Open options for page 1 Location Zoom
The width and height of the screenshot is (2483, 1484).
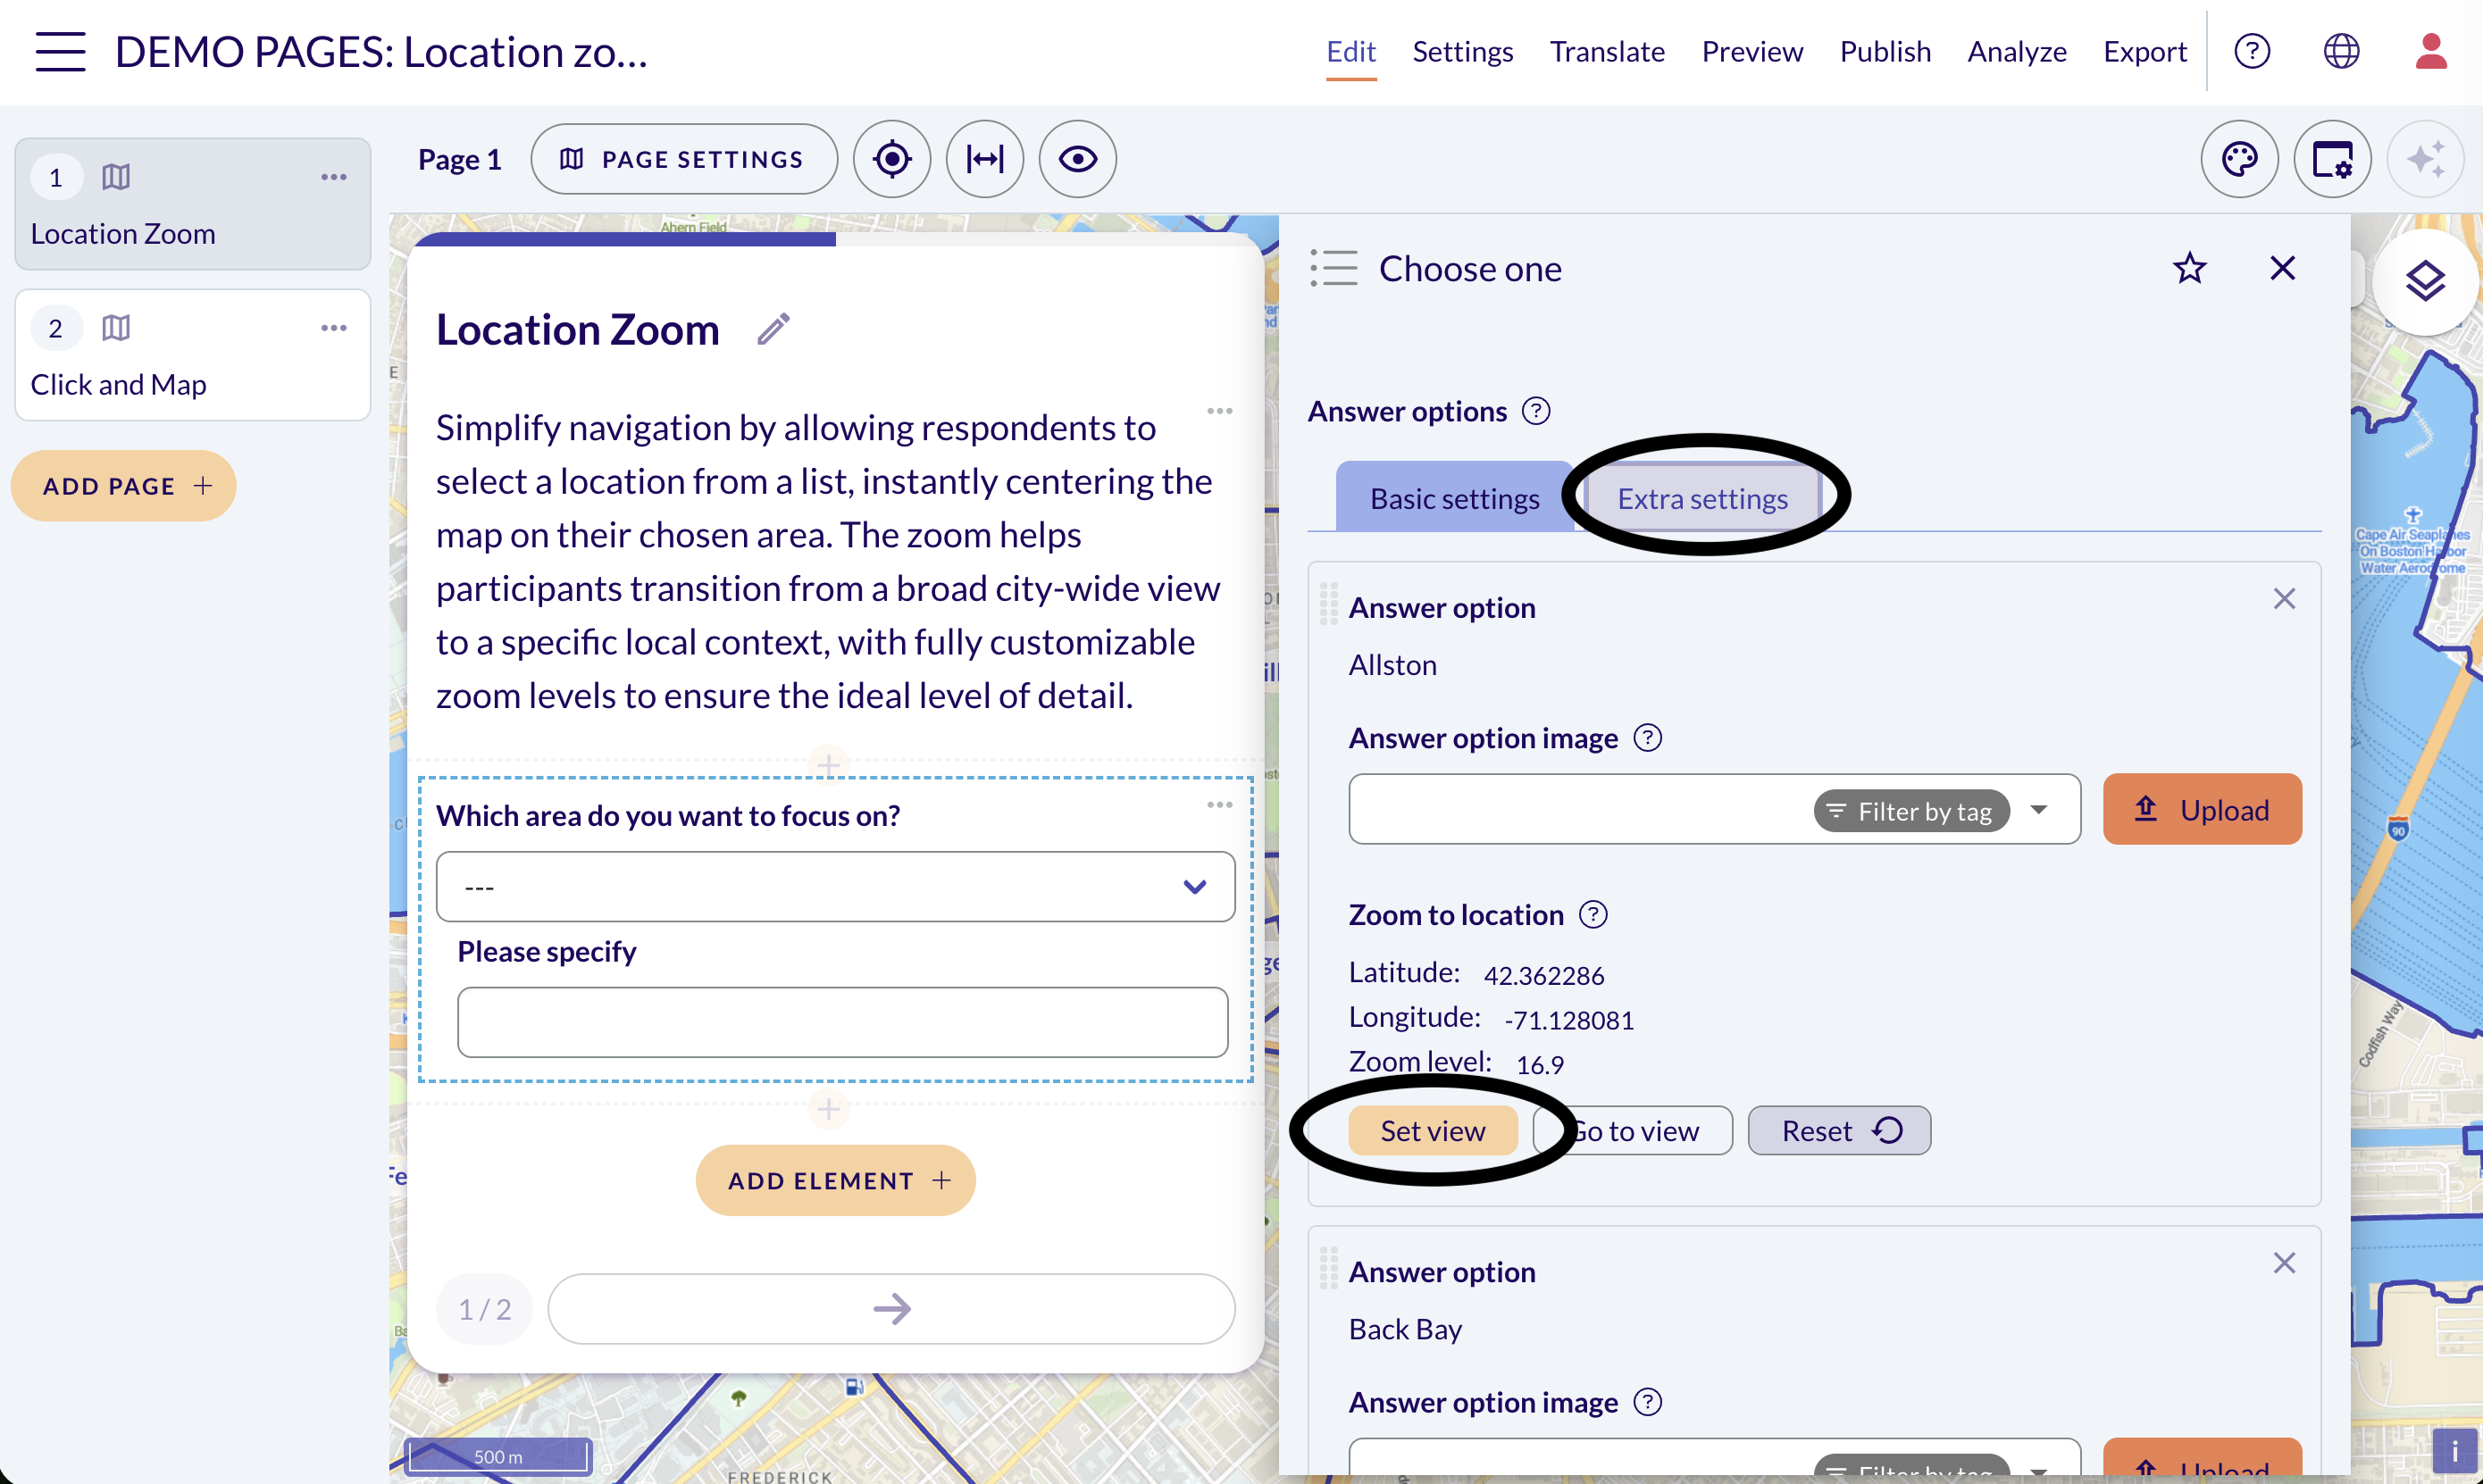[x=334, y=177]
